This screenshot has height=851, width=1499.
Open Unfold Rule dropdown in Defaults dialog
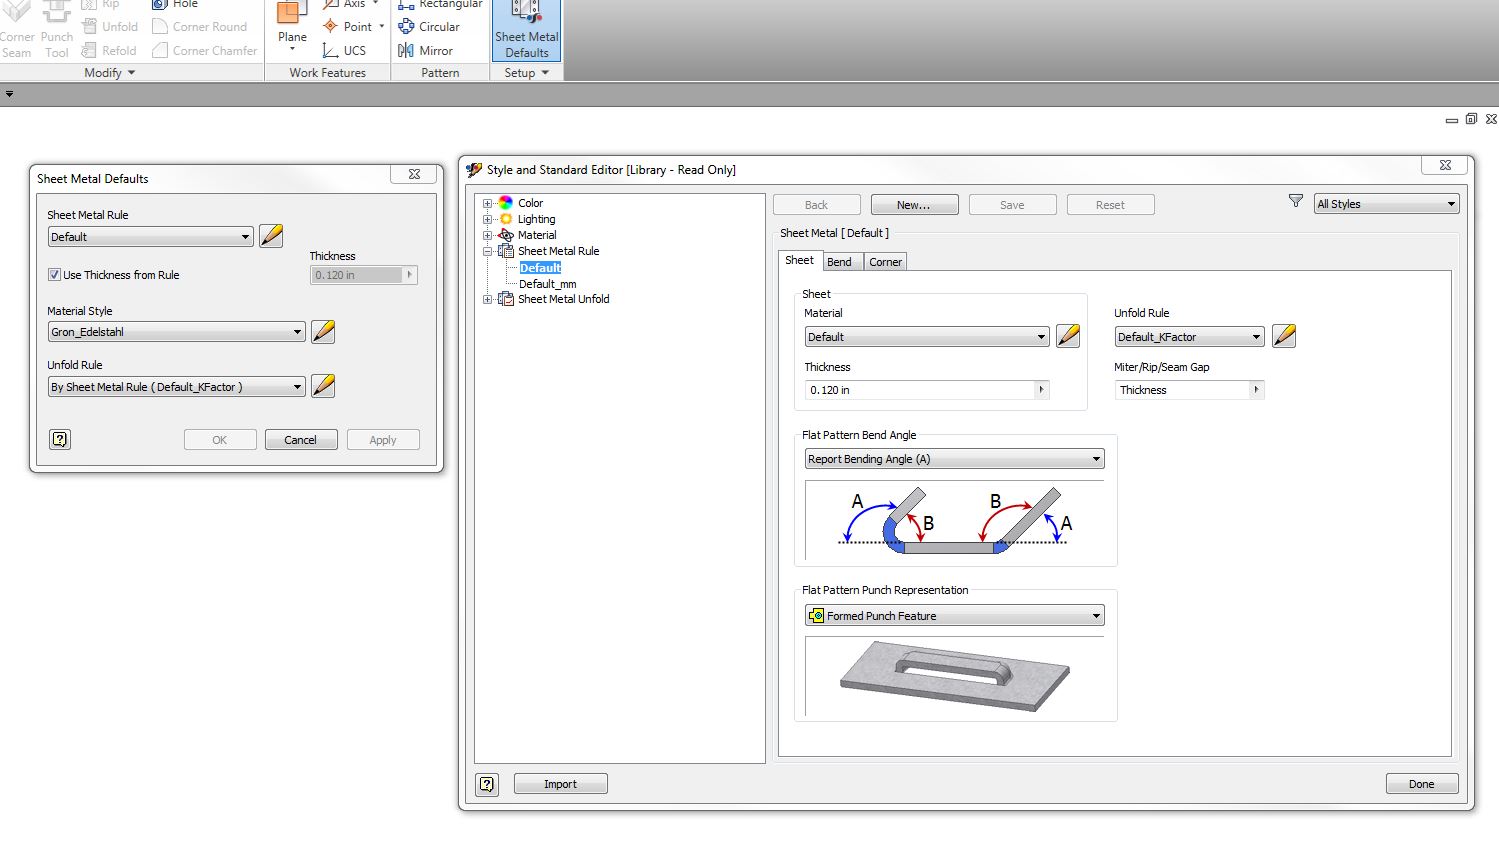(177, 387)
